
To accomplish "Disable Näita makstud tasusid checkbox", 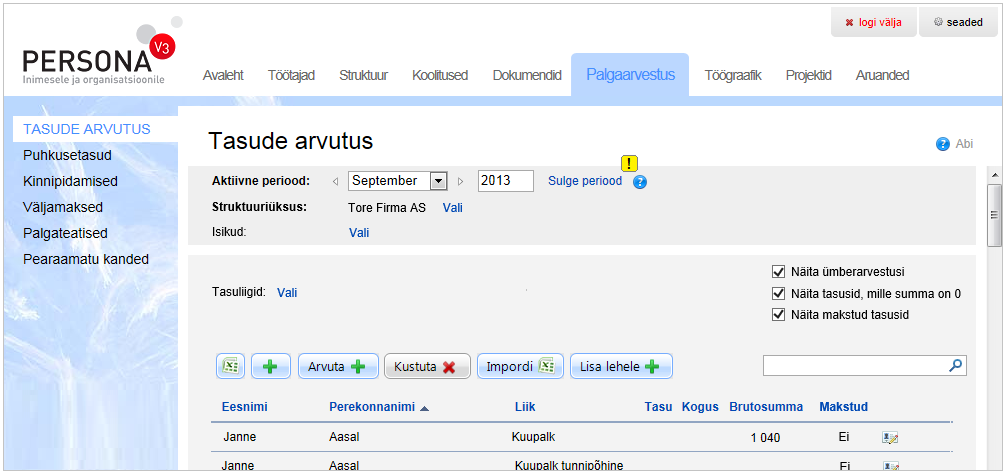I will tap(779, 315).
